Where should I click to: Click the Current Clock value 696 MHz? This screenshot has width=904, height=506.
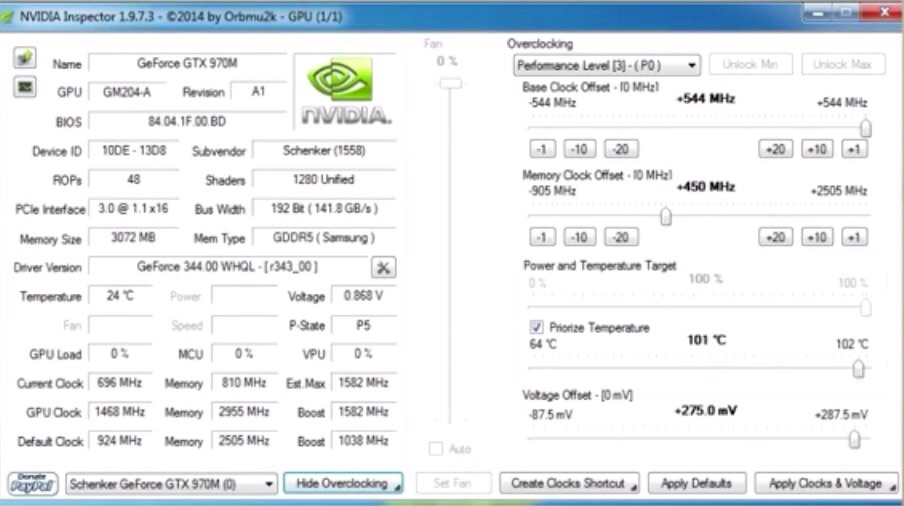pyautogui.click(x=120, y=383)
